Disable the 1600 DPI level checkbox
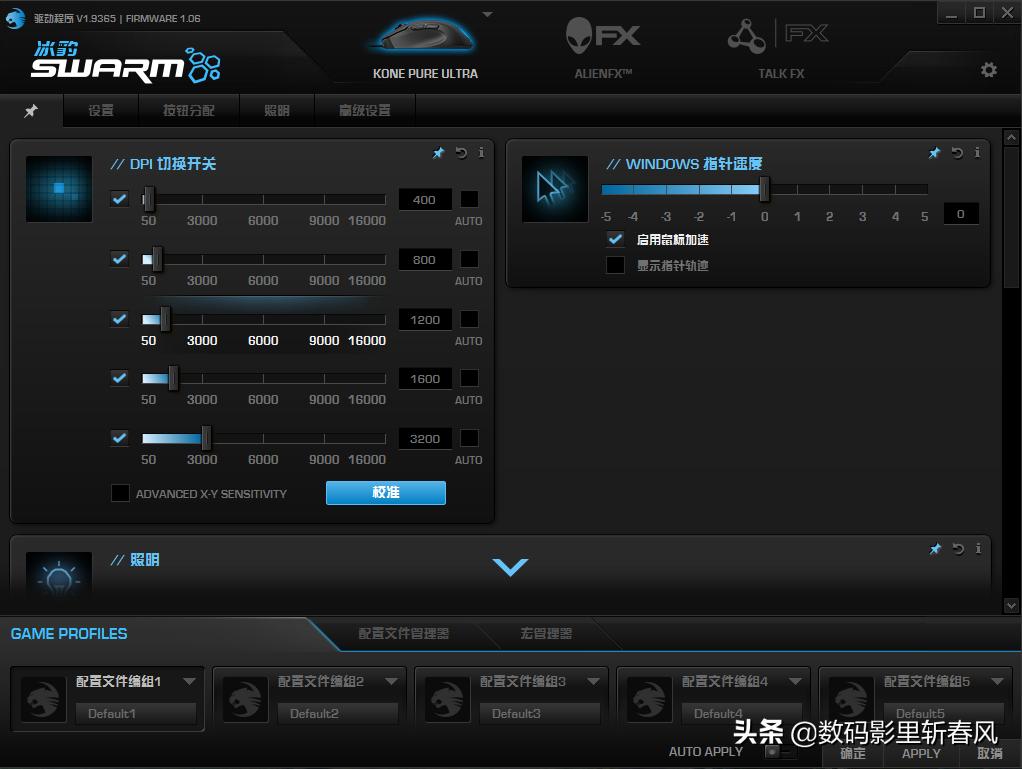The height and width of the screenshot is (769, 1022). coord(120,378)
